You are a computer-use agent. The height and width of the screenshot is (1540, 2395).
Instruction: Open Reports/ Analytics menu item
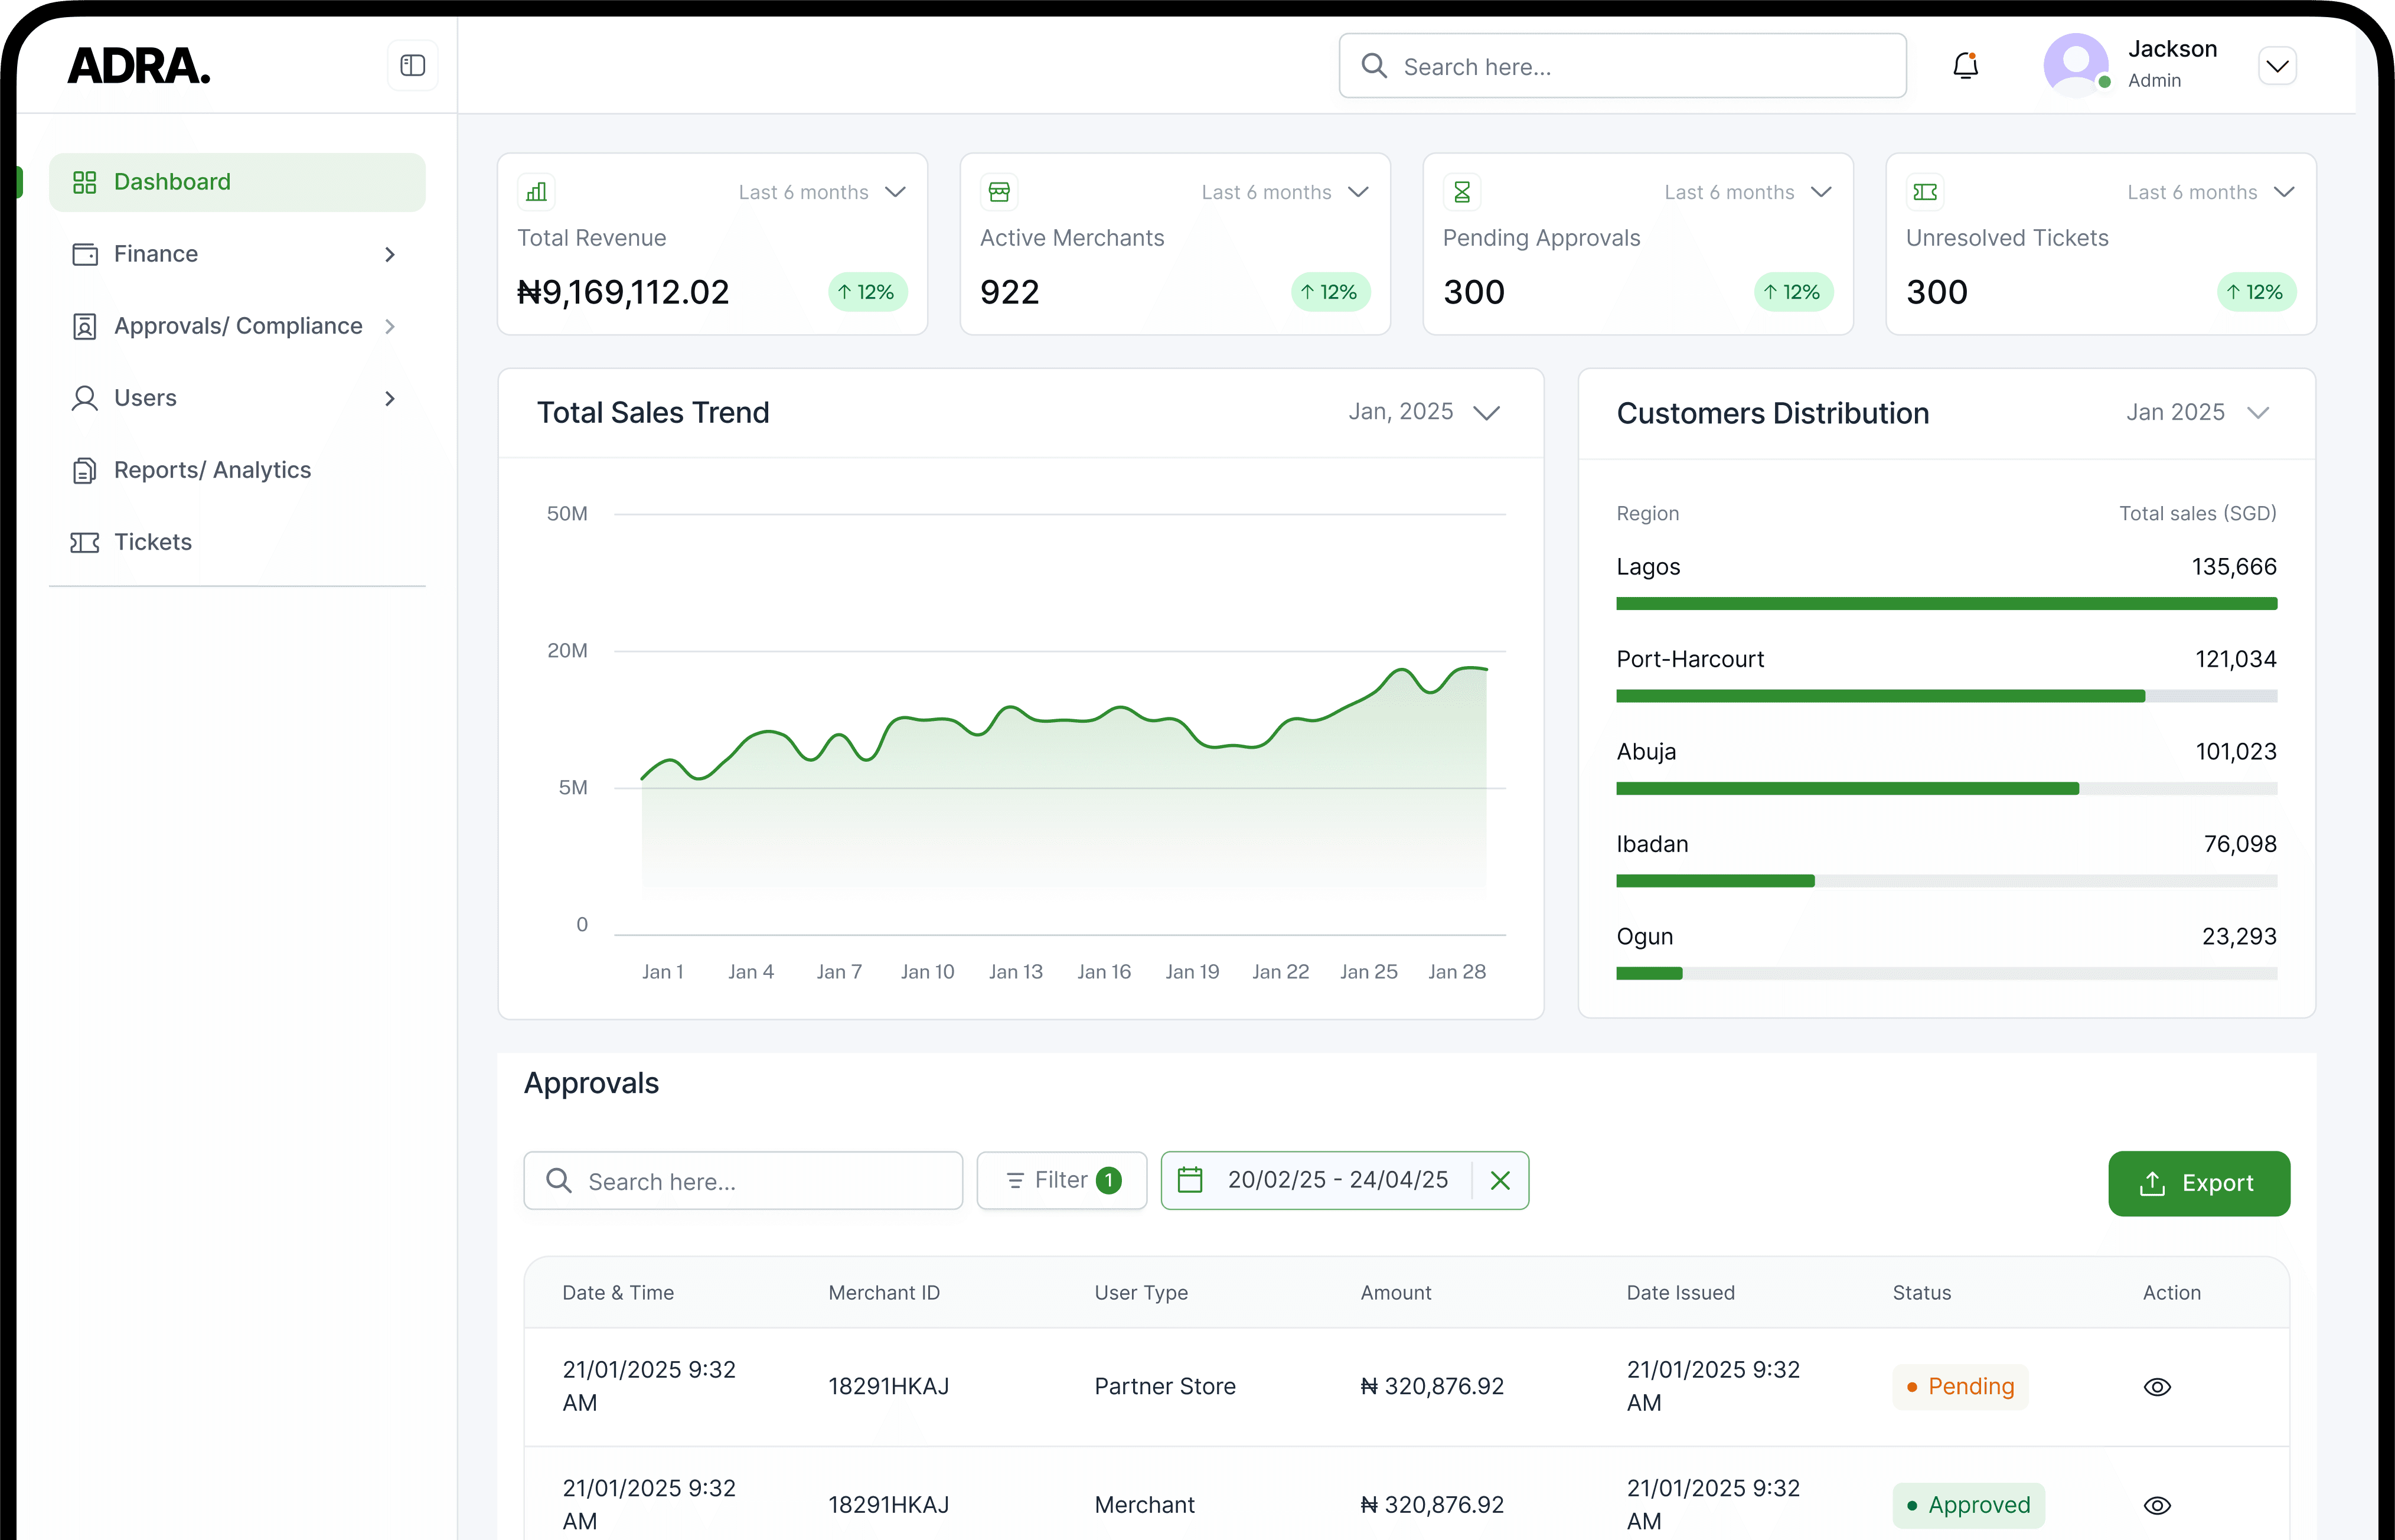click(x=237, y=470)
